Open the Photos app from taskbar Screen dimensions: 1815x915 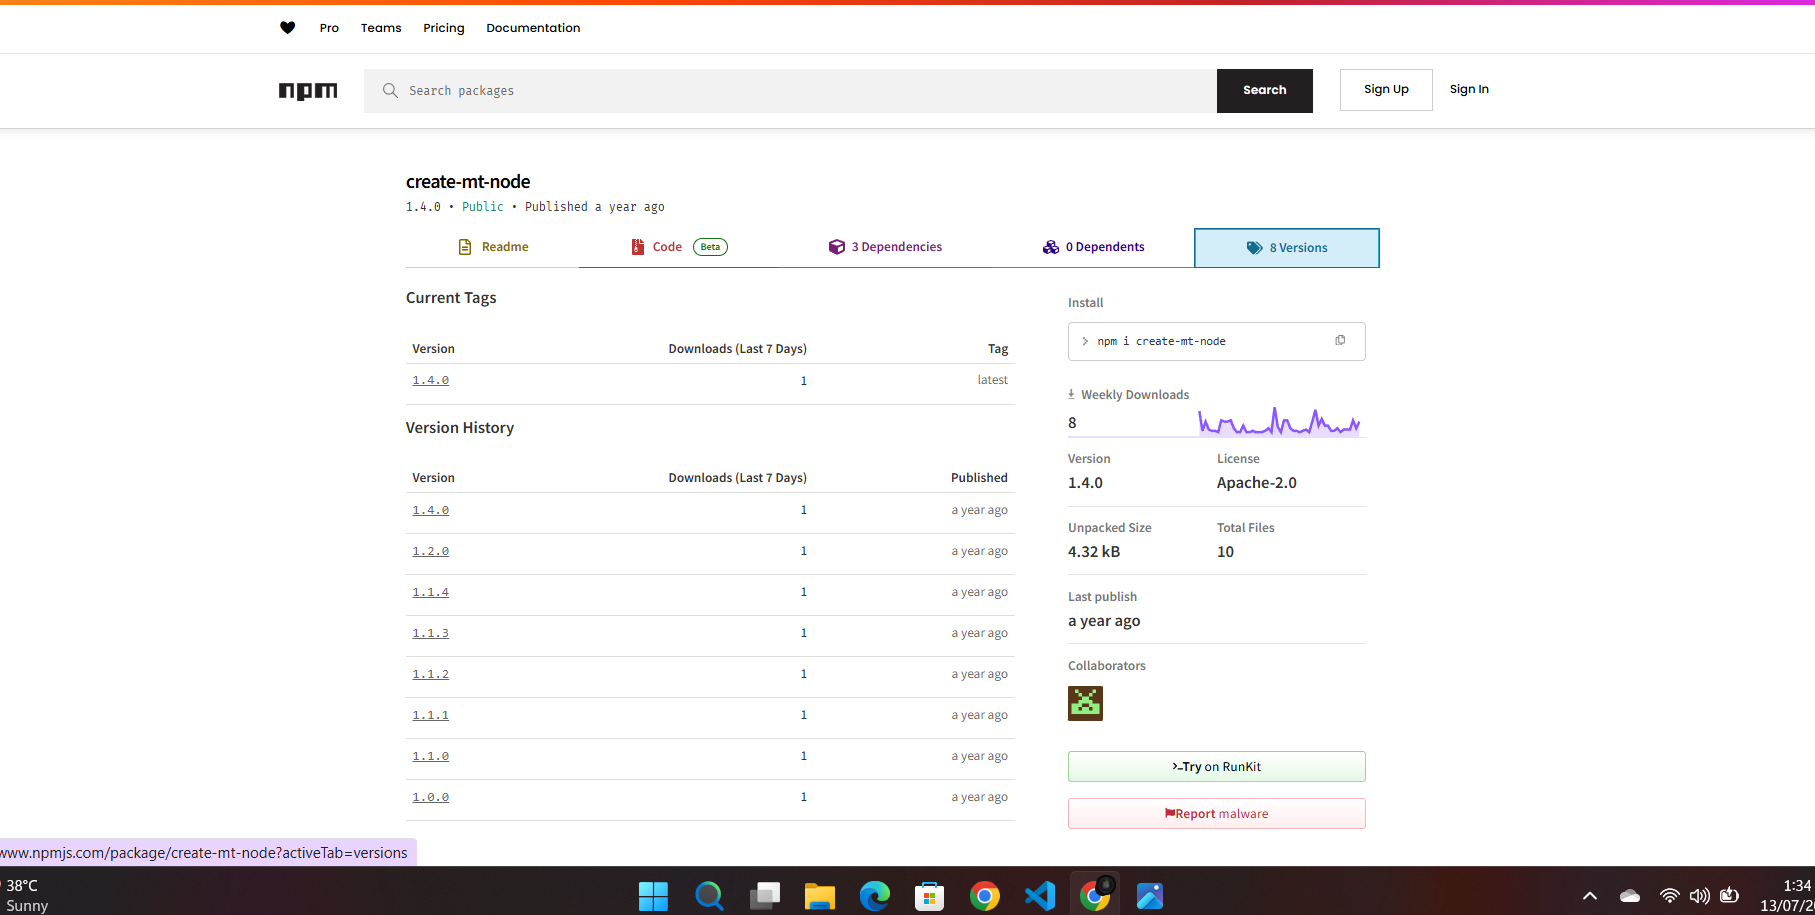click(1150, 896)
